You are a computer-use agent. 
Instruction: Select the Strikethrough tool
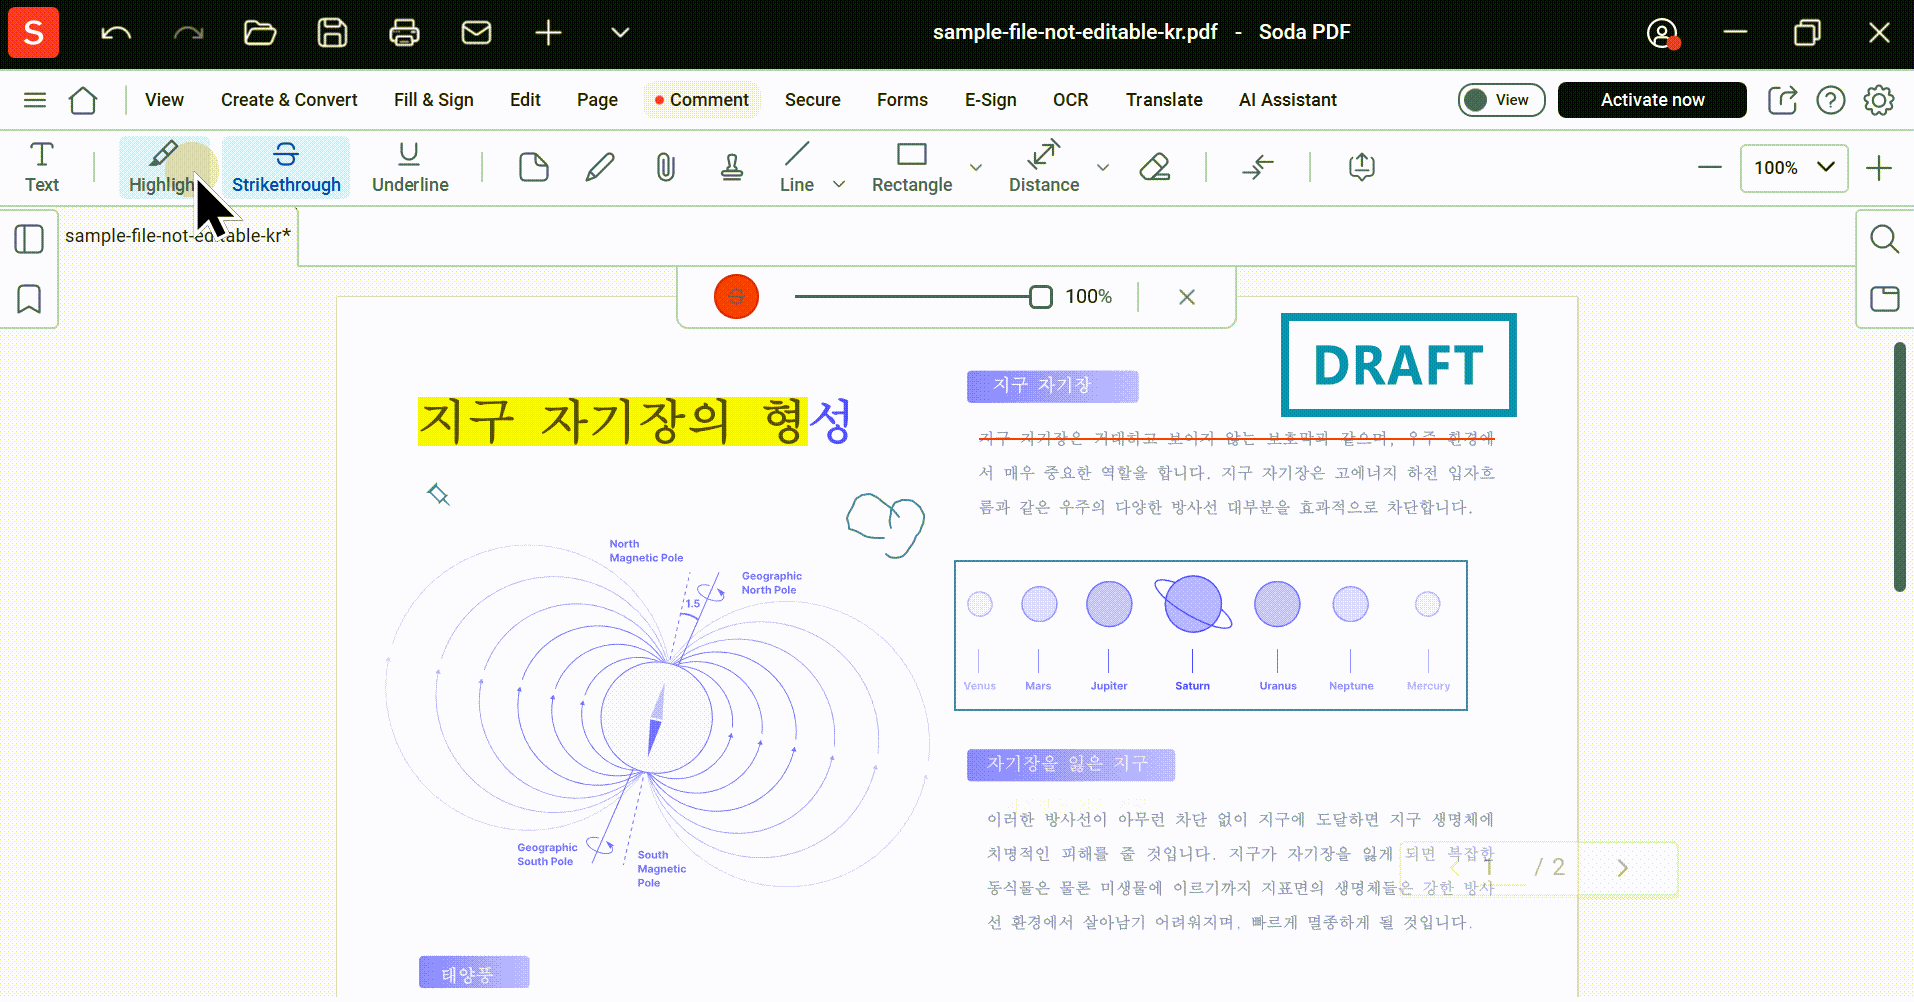click(x=286, y=167)
